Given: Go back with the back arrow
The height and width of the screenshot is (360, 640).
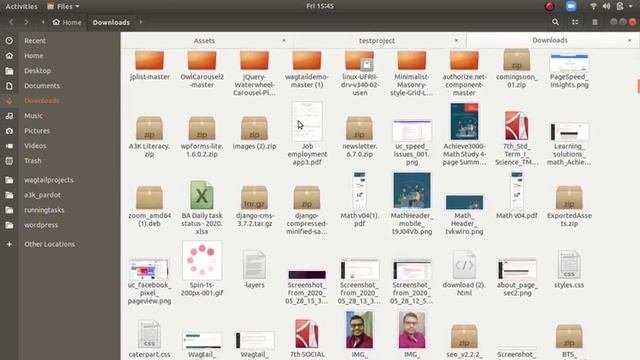Looking at the screenshot, I should 11,22.
